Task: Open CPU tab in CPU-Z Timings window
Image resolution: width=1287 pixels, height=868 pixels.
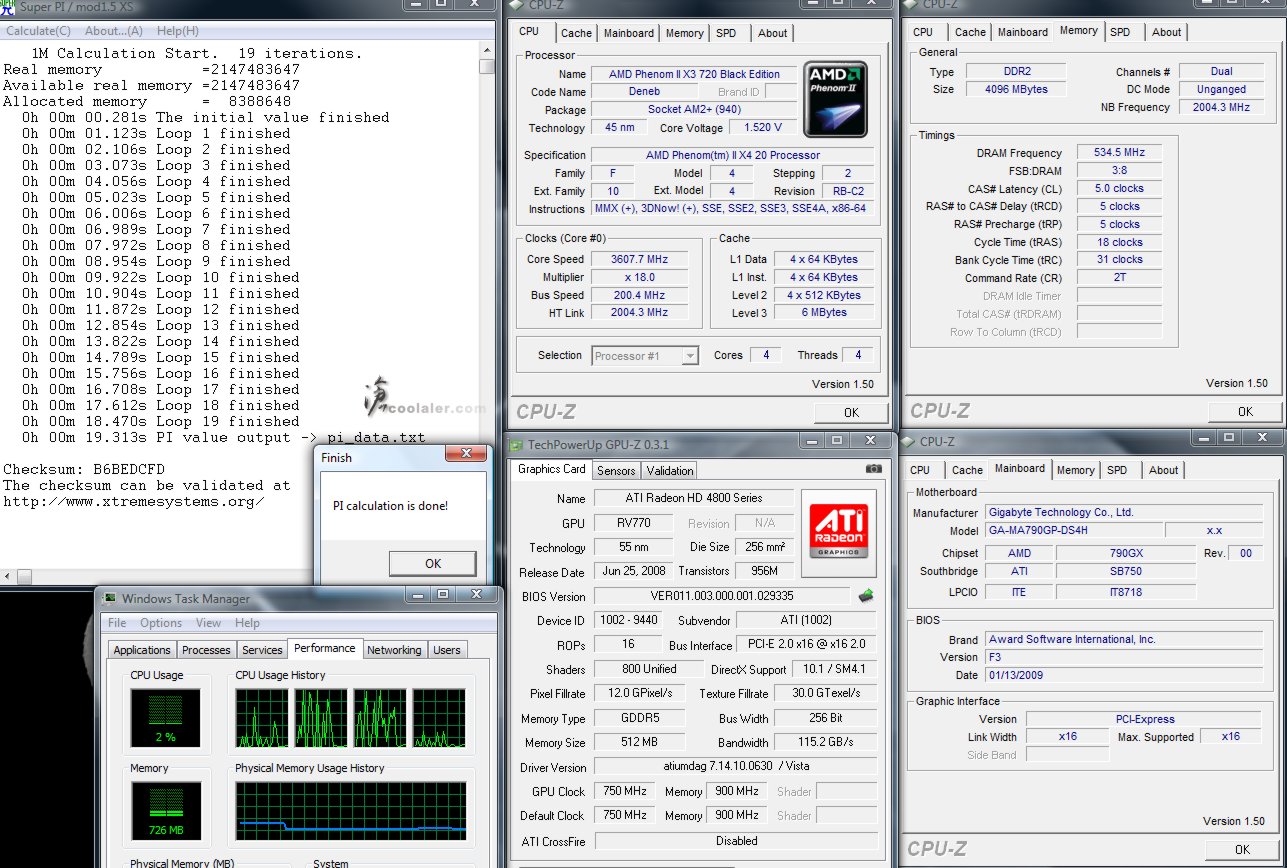Action: (x=922, y=32)
